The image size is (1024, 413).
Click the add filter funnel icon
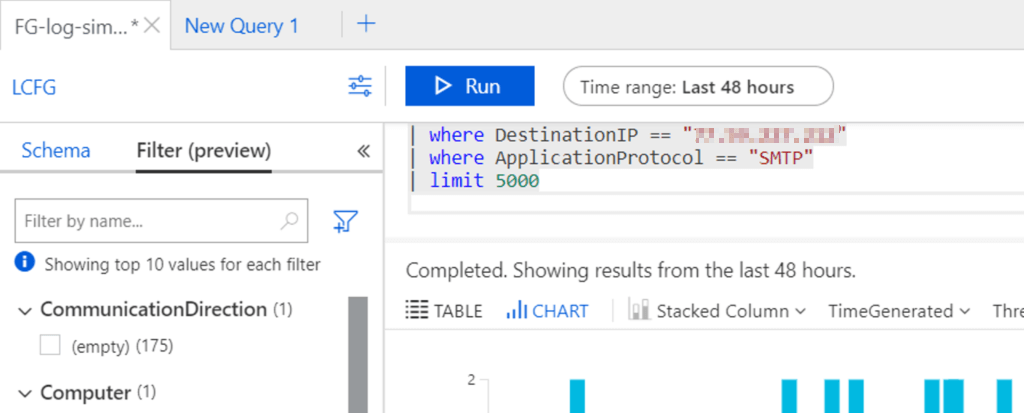tap(345, 221)
